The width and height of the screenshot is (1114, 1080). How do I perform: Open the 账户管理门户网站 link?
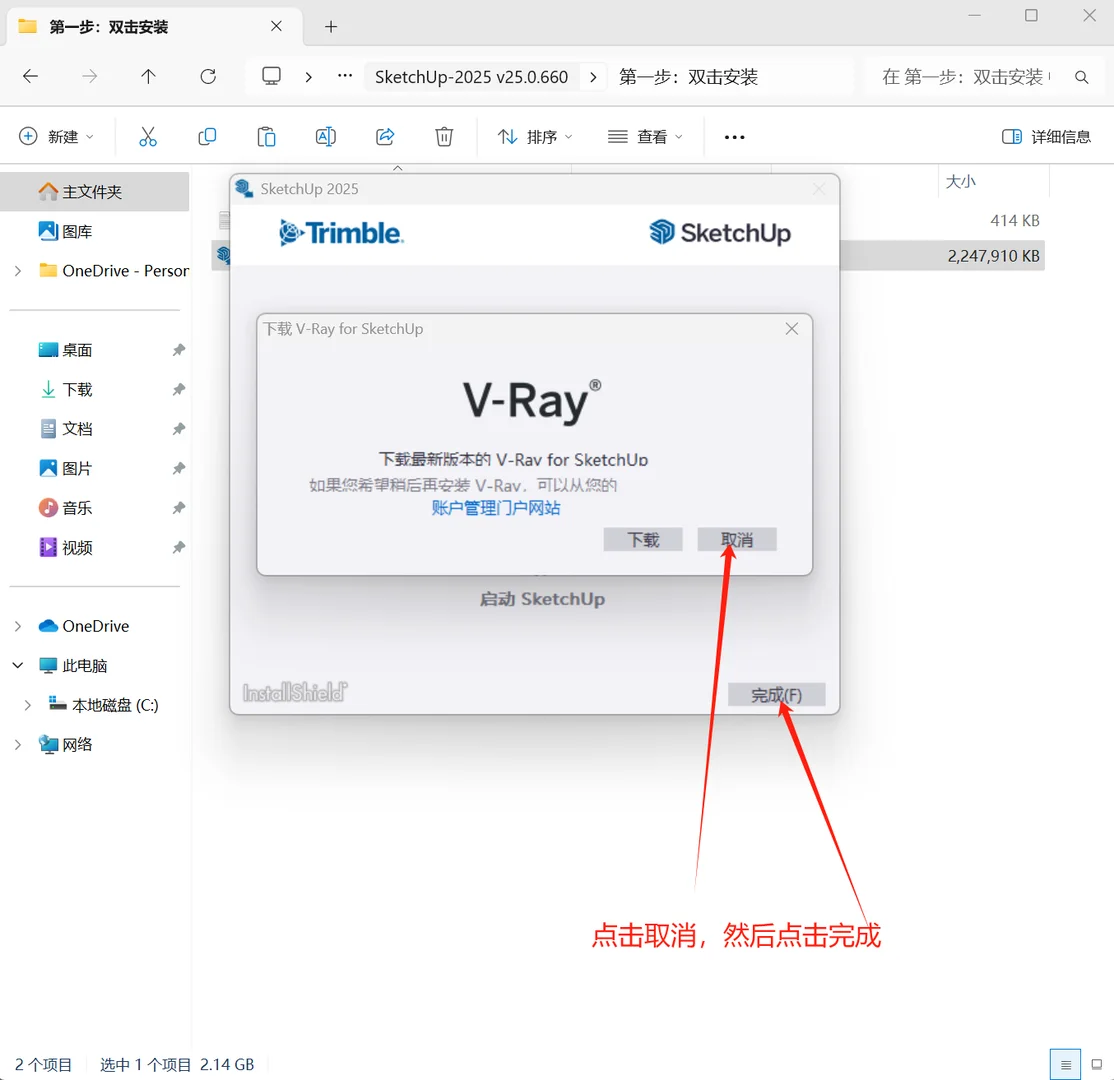(x=496, y=508)
